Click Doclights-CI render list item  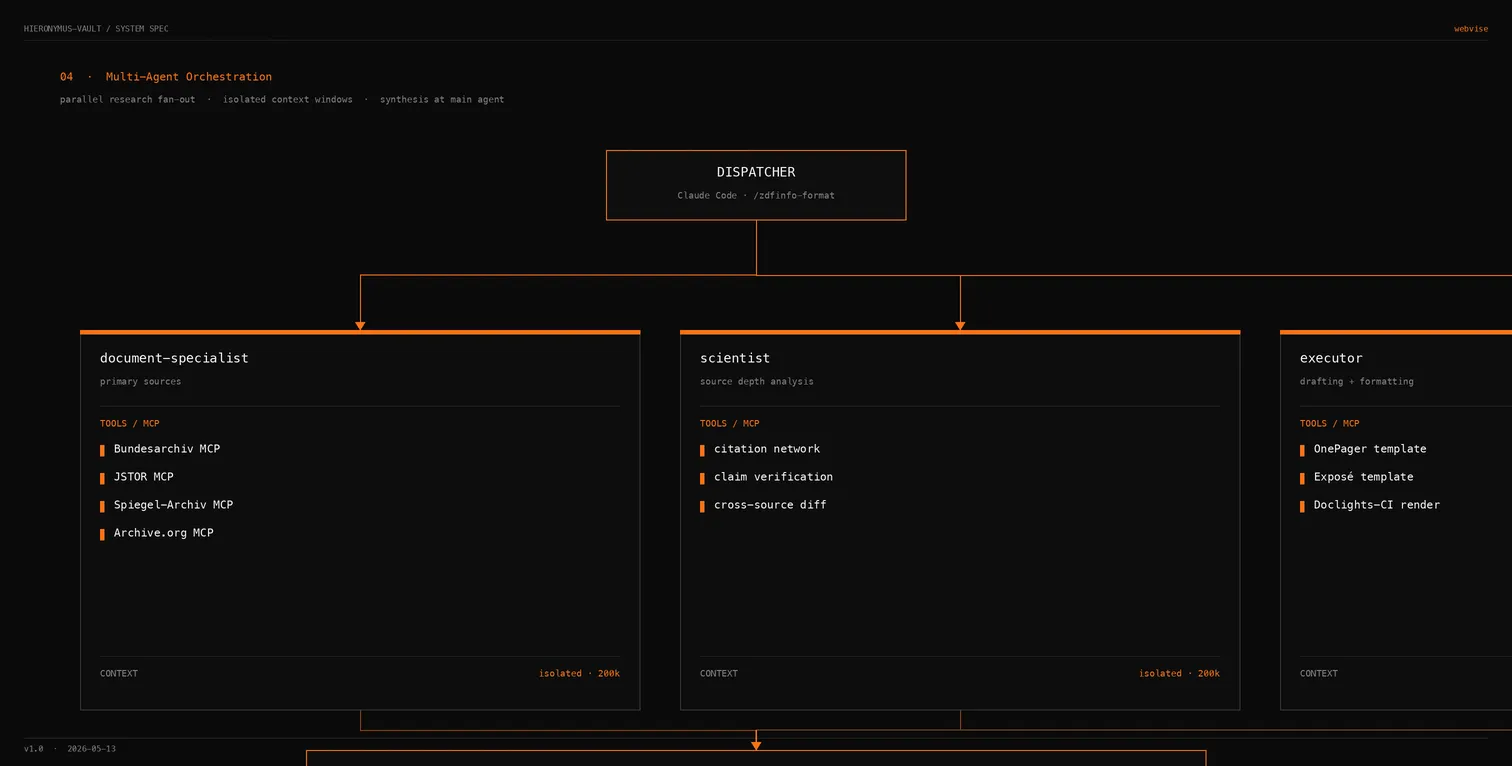1377,505
